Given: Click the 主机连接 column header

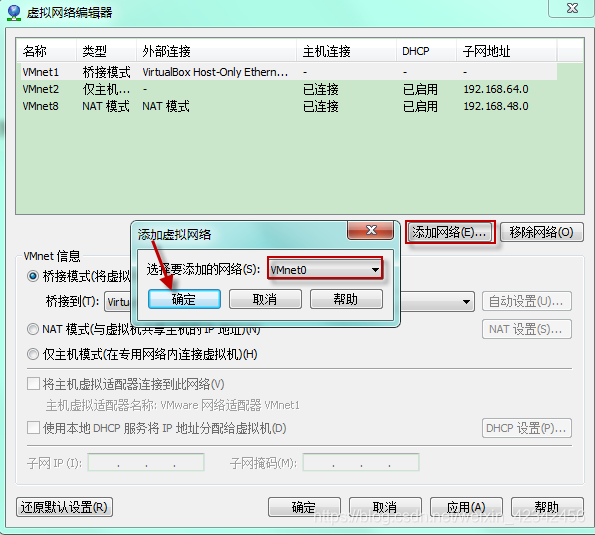Looking at the screenshot, I should tap(346, 51).
